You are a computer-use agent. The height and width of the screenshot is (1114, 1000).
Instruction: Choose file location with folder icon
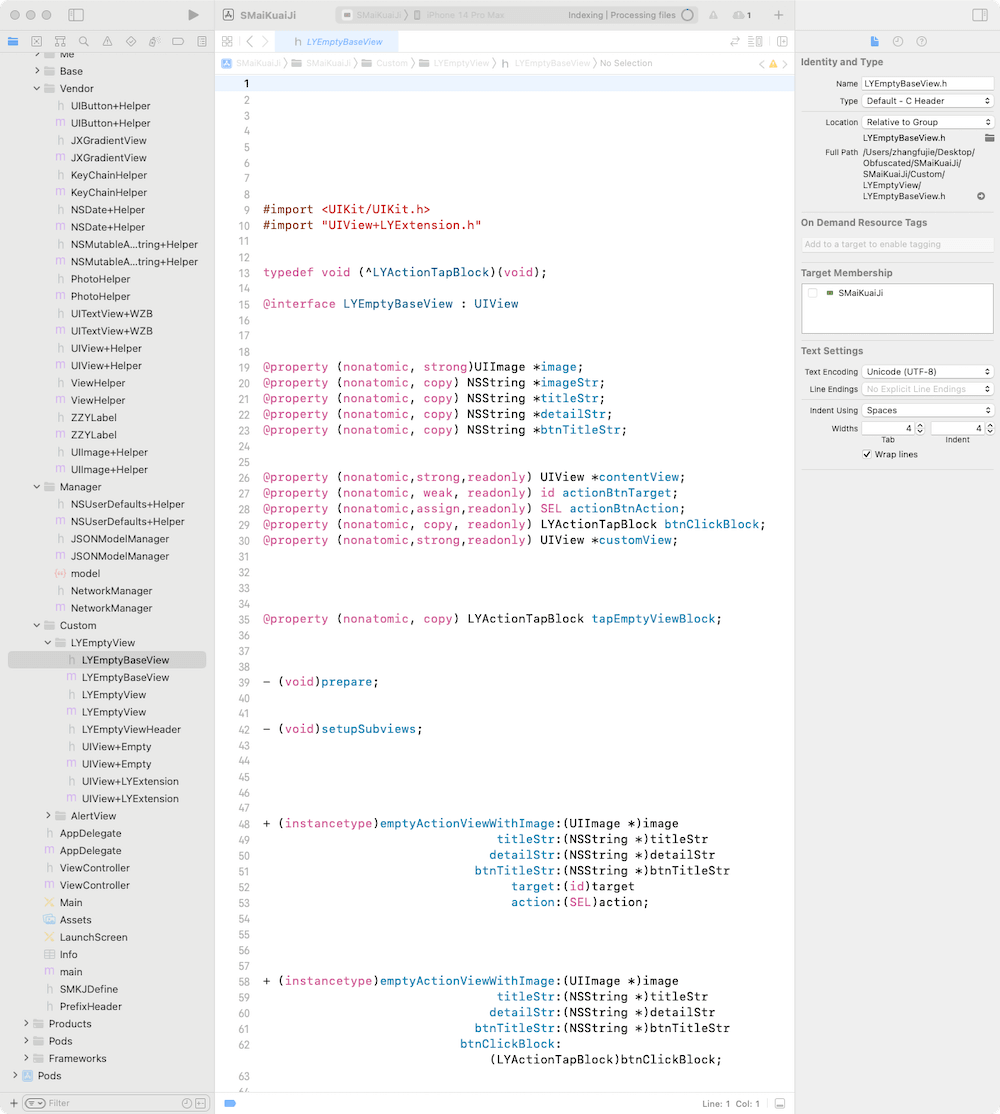point(989,138)
